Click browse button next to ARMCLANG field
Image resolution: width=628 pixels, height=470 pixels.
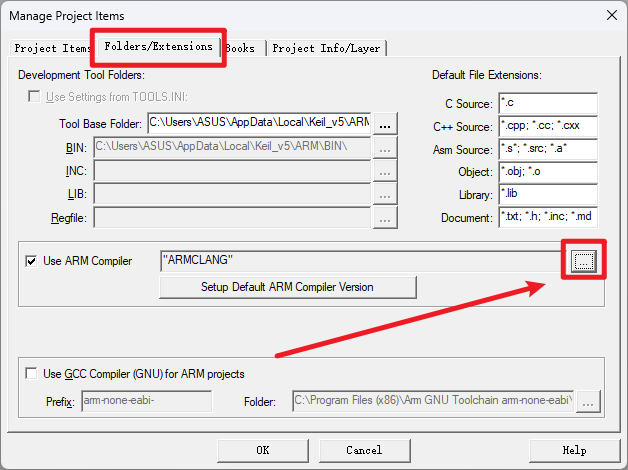[x=585, y=261]
